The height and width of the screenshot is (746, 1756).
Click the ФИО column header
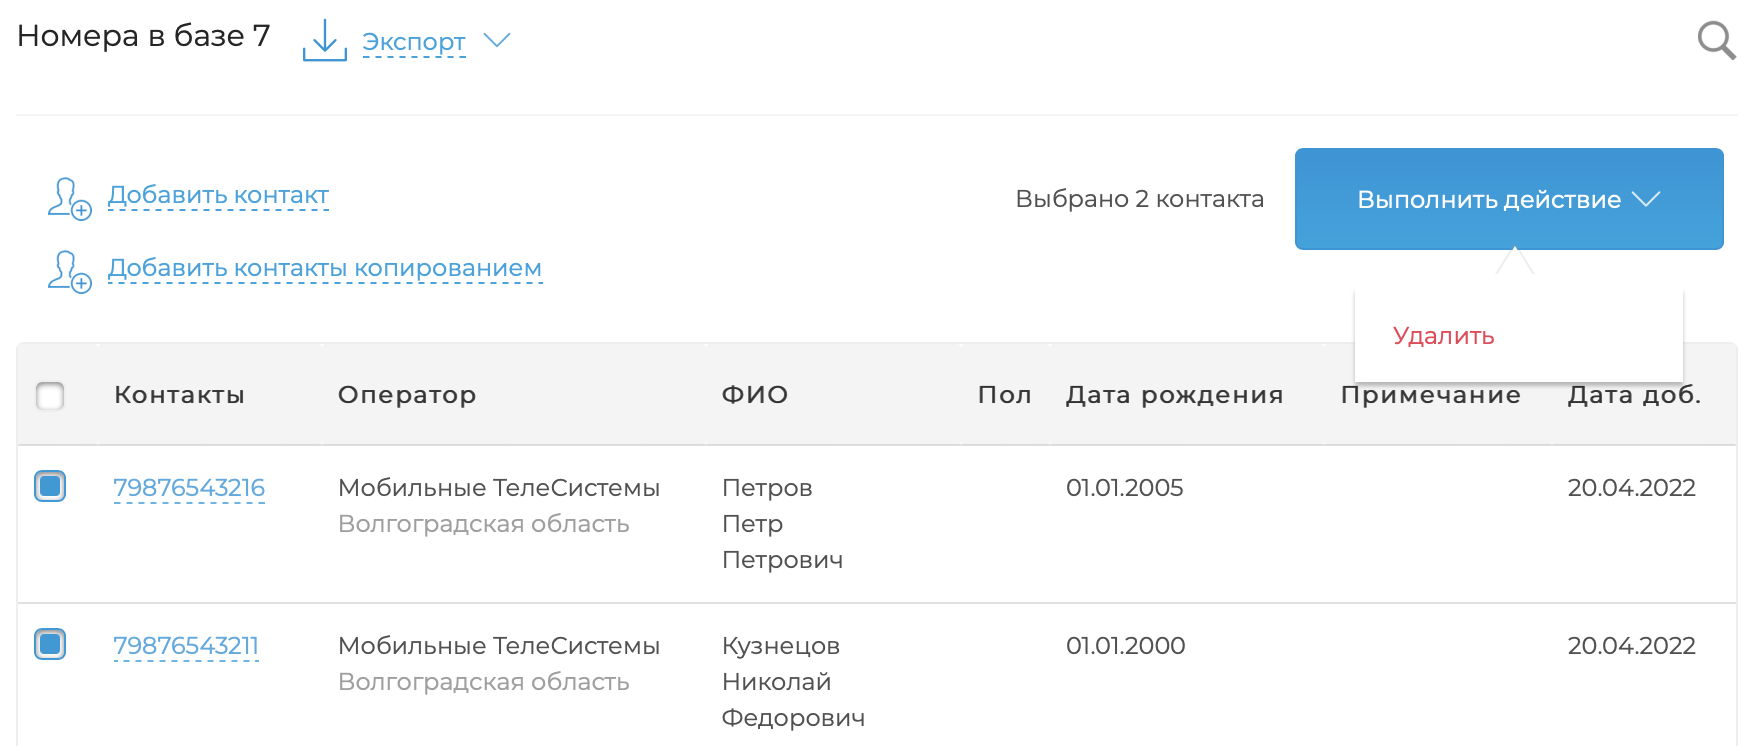point(755,395)
